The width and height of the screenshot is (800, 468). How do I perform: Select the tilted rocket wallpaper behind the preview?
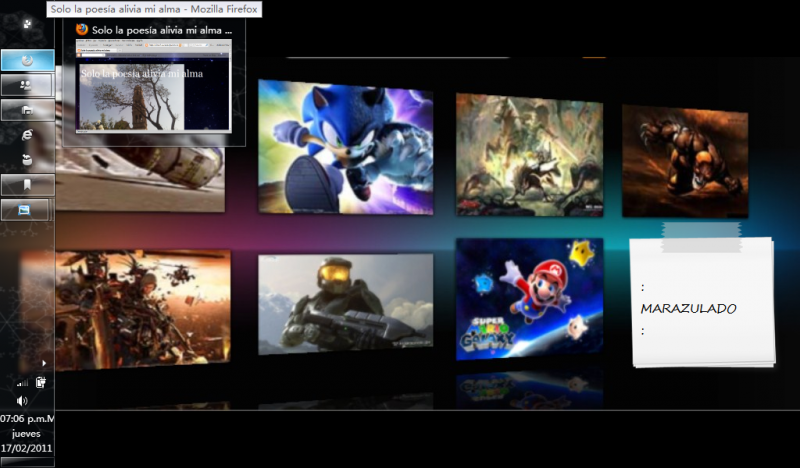[x=140, y=179]
